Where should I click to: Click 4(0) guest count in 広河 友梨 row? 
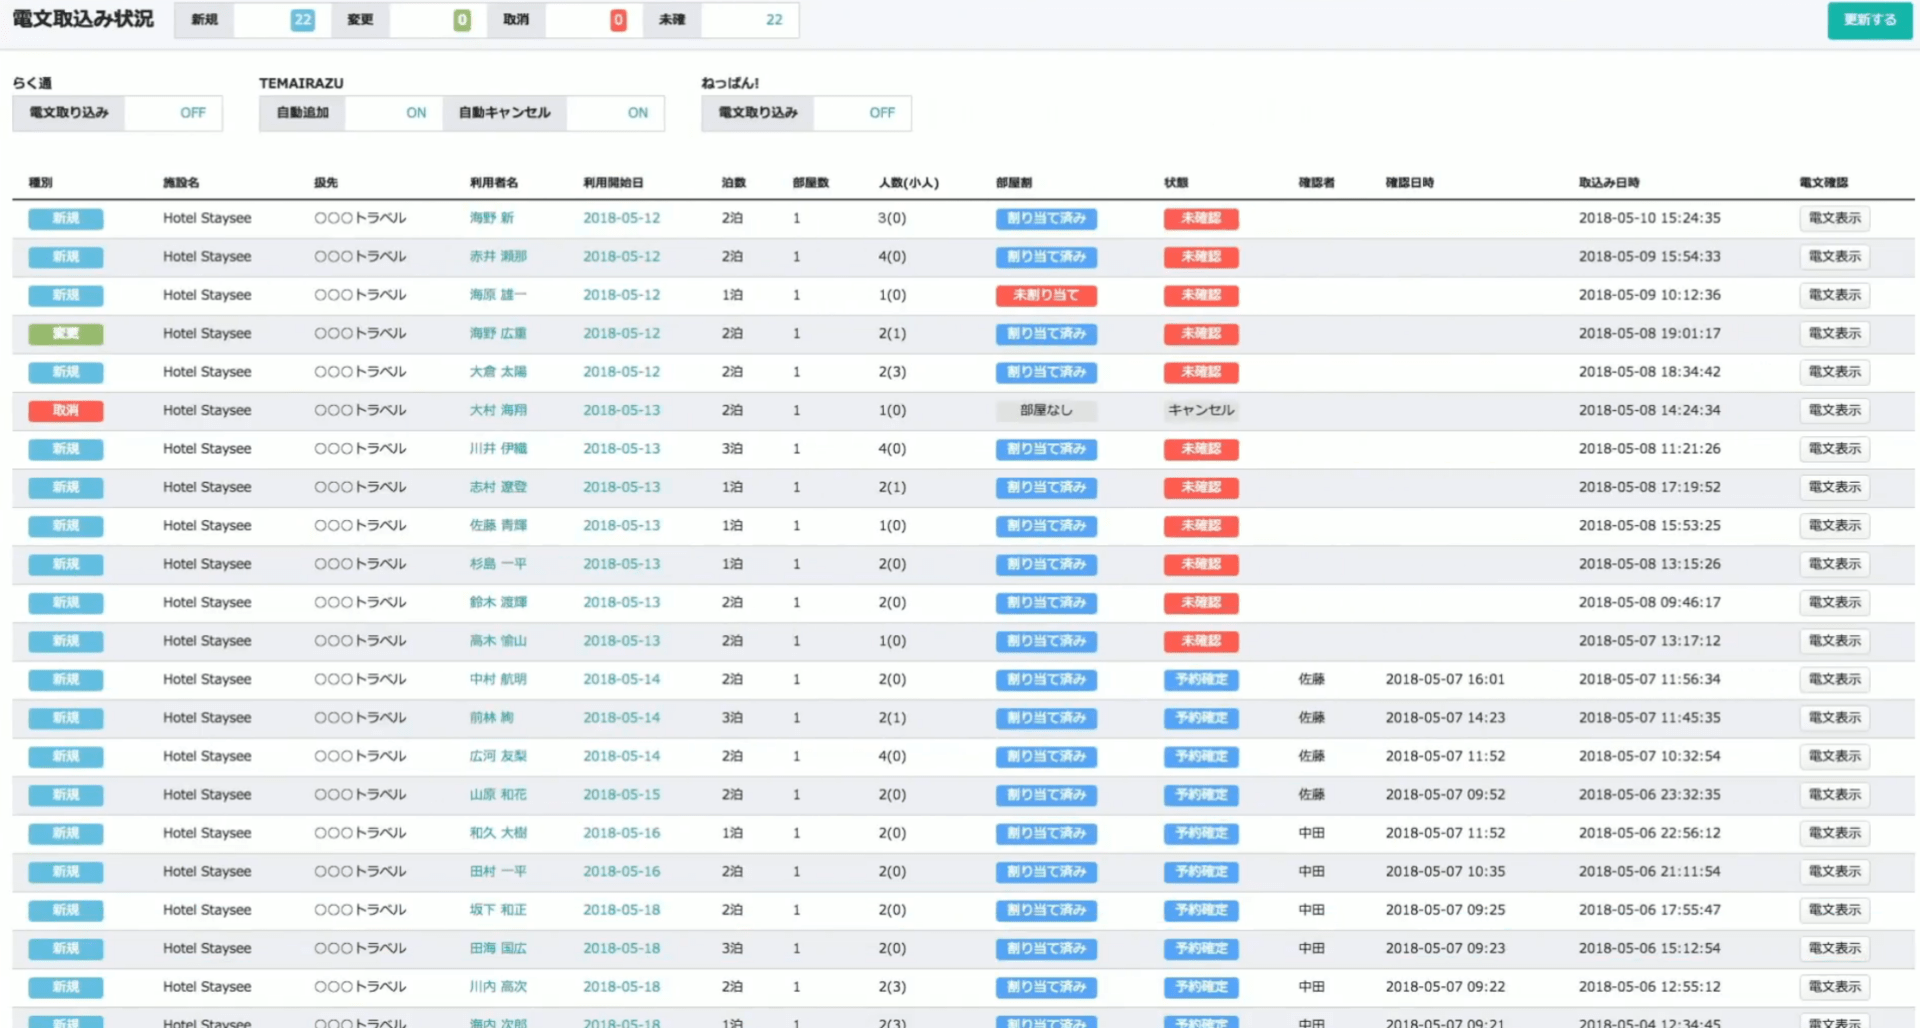(x=892, y=756)
